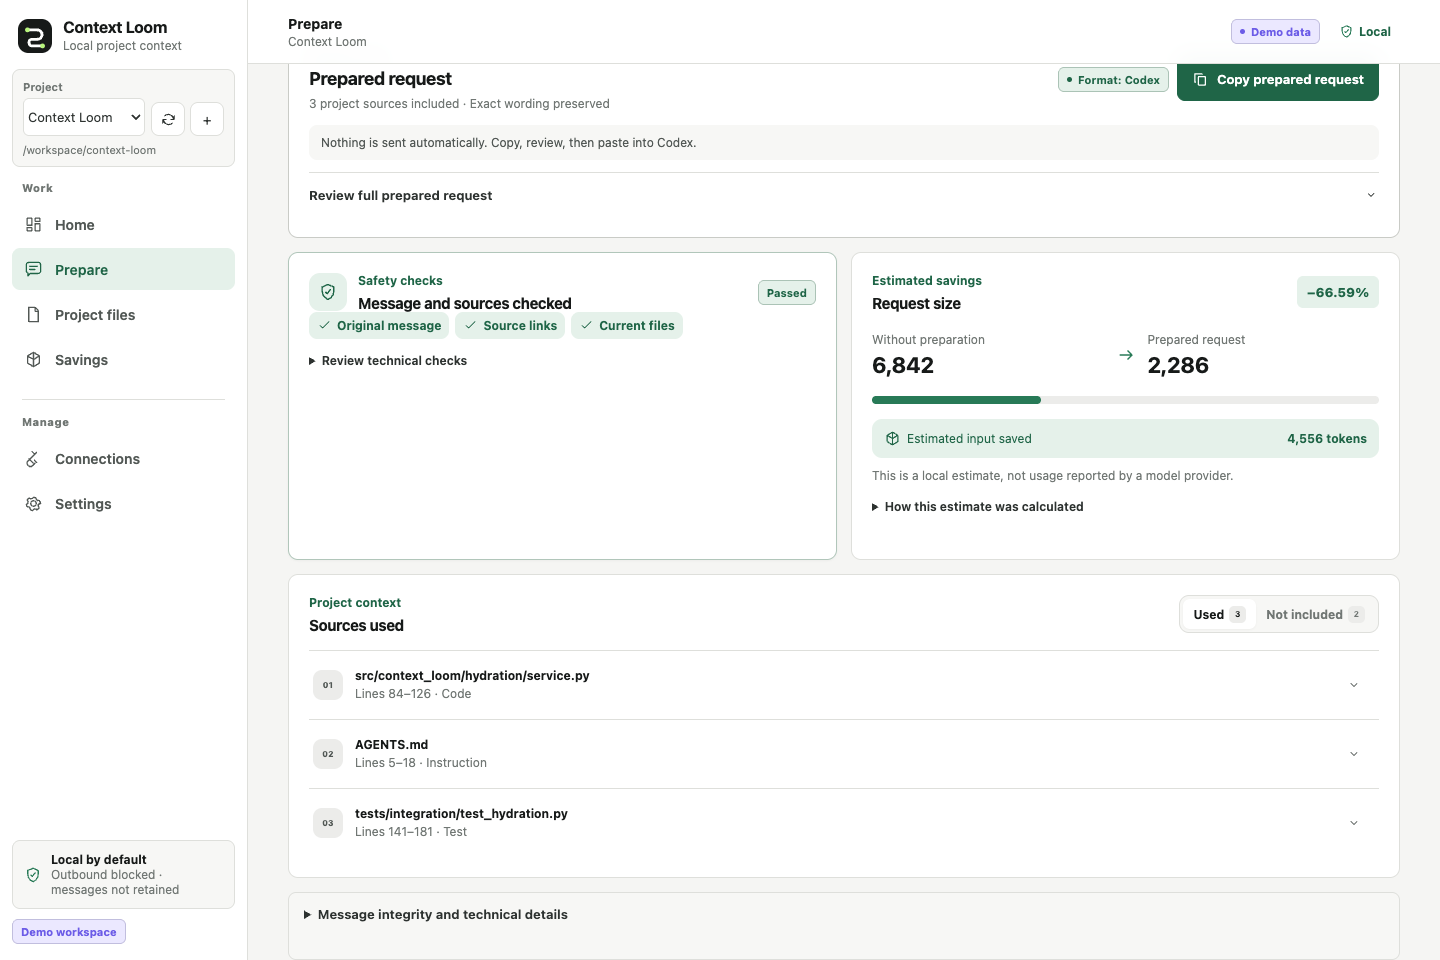The width and height of the screenshot is (1440, 960).
Task: Click the shield icon in Local by default
Action: point(33,875)
